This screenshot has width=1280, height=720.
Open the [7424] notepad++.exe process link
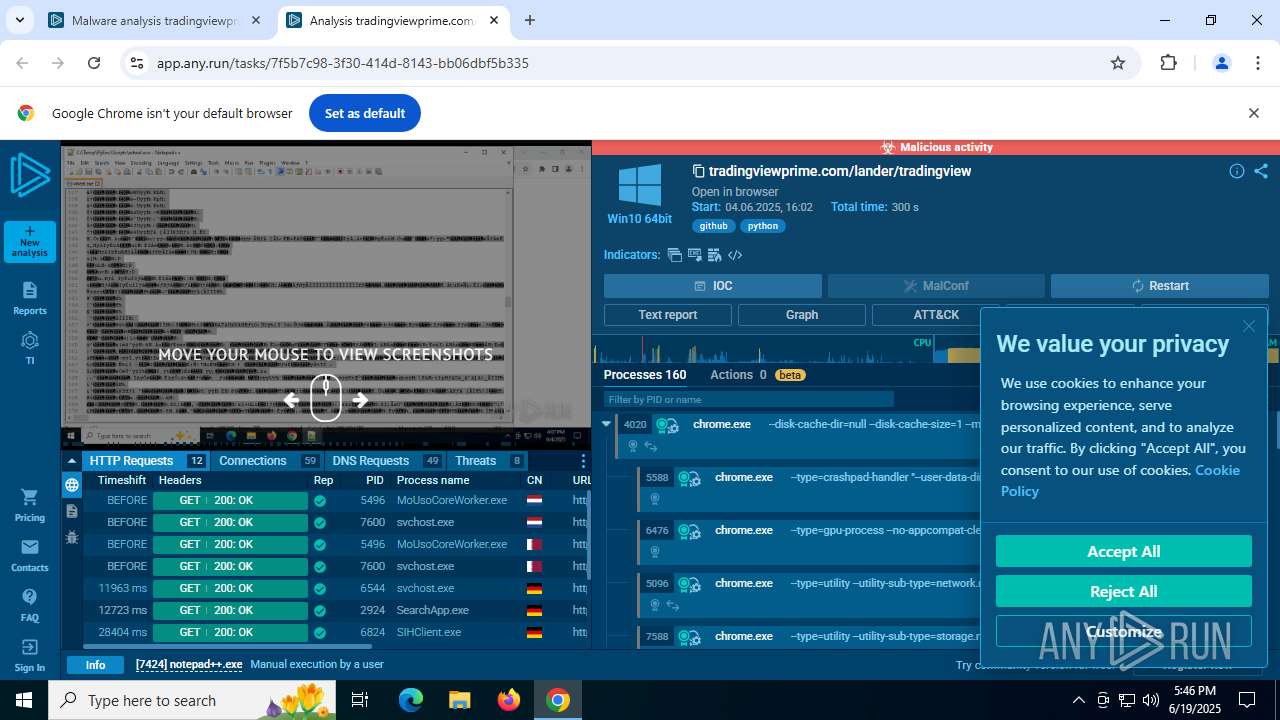click(x=189, y=664)
